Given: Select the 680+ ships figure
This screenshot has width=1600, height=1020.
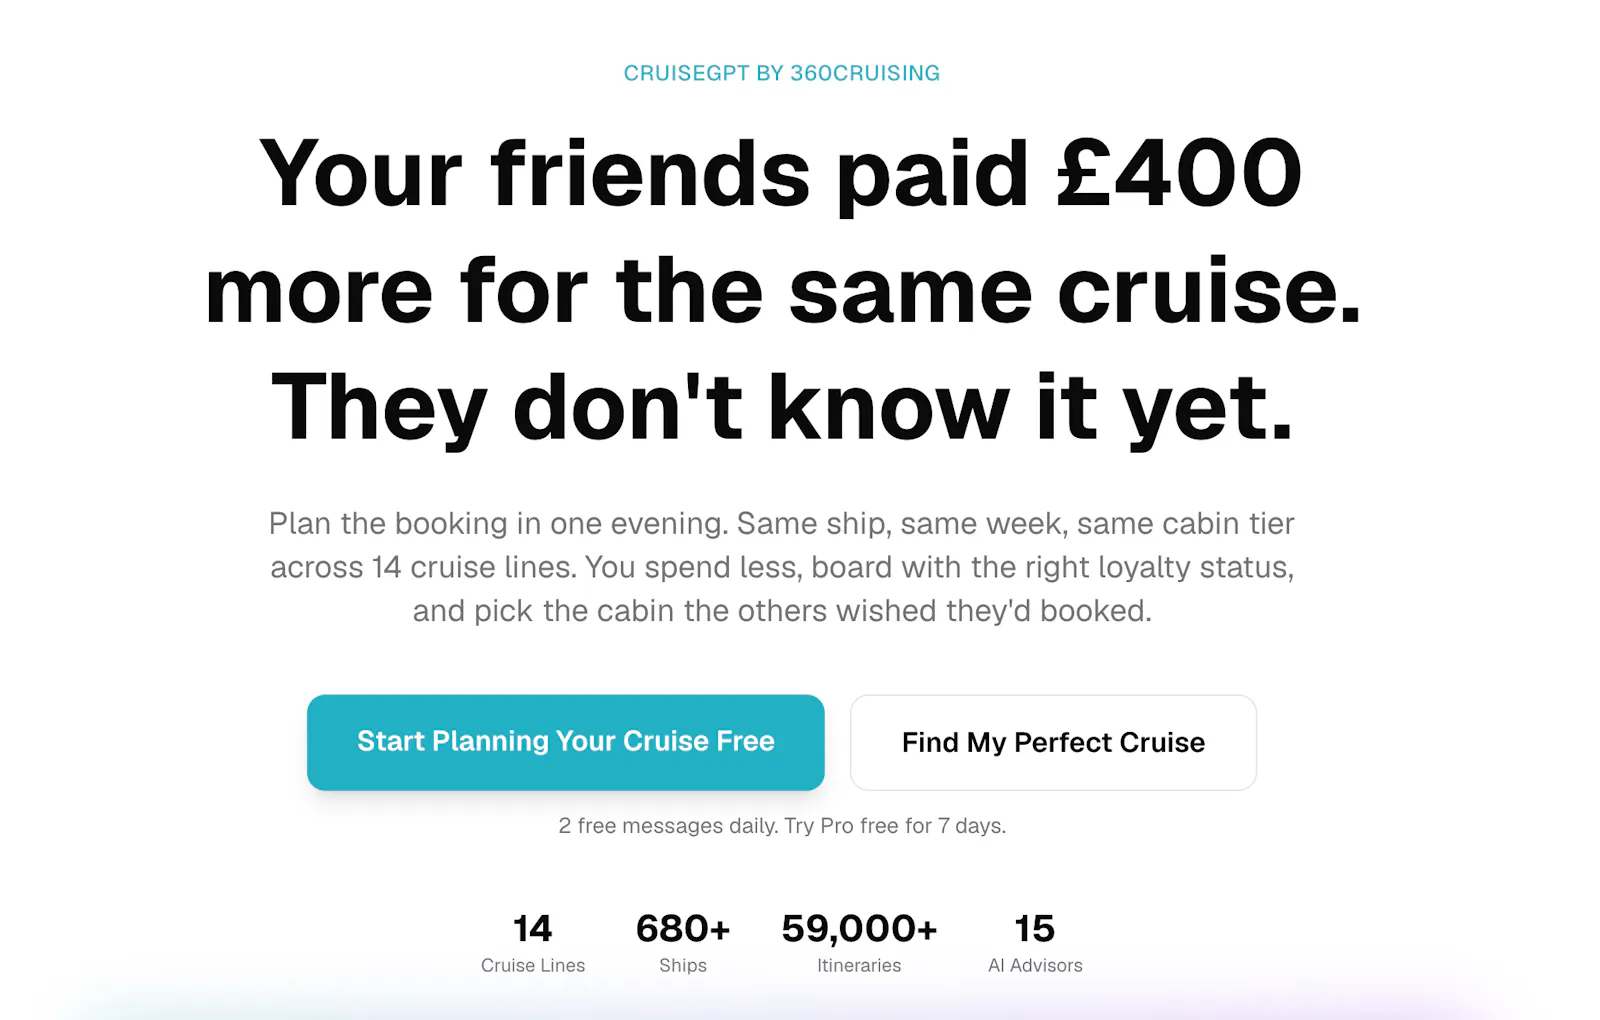Looking at the screenshot, I should point(683,929).
